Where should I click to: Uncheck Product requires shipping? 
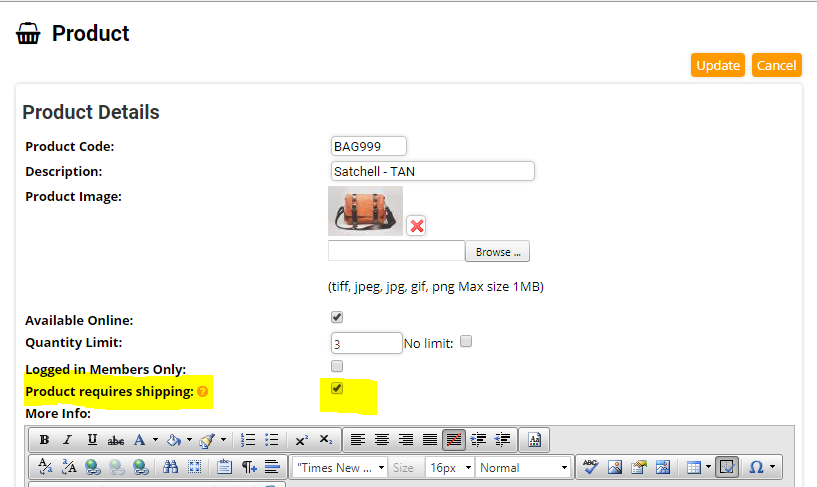coord(337,389)
